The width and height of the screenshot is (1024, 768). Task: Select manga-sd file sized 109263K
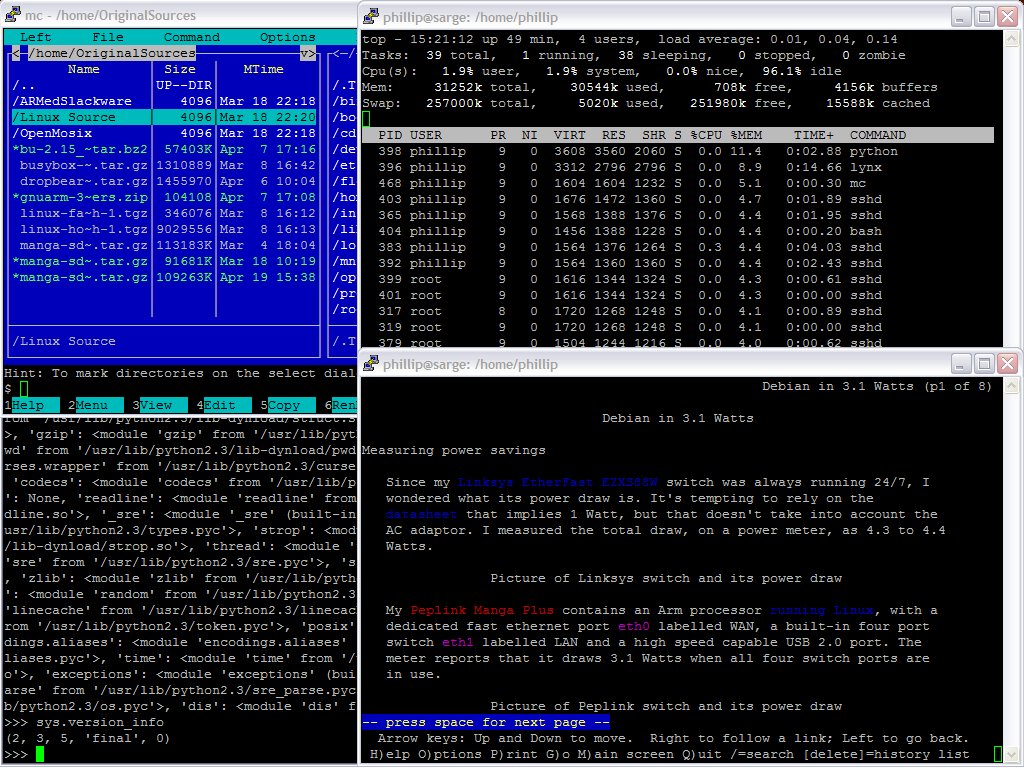point(164,277)
